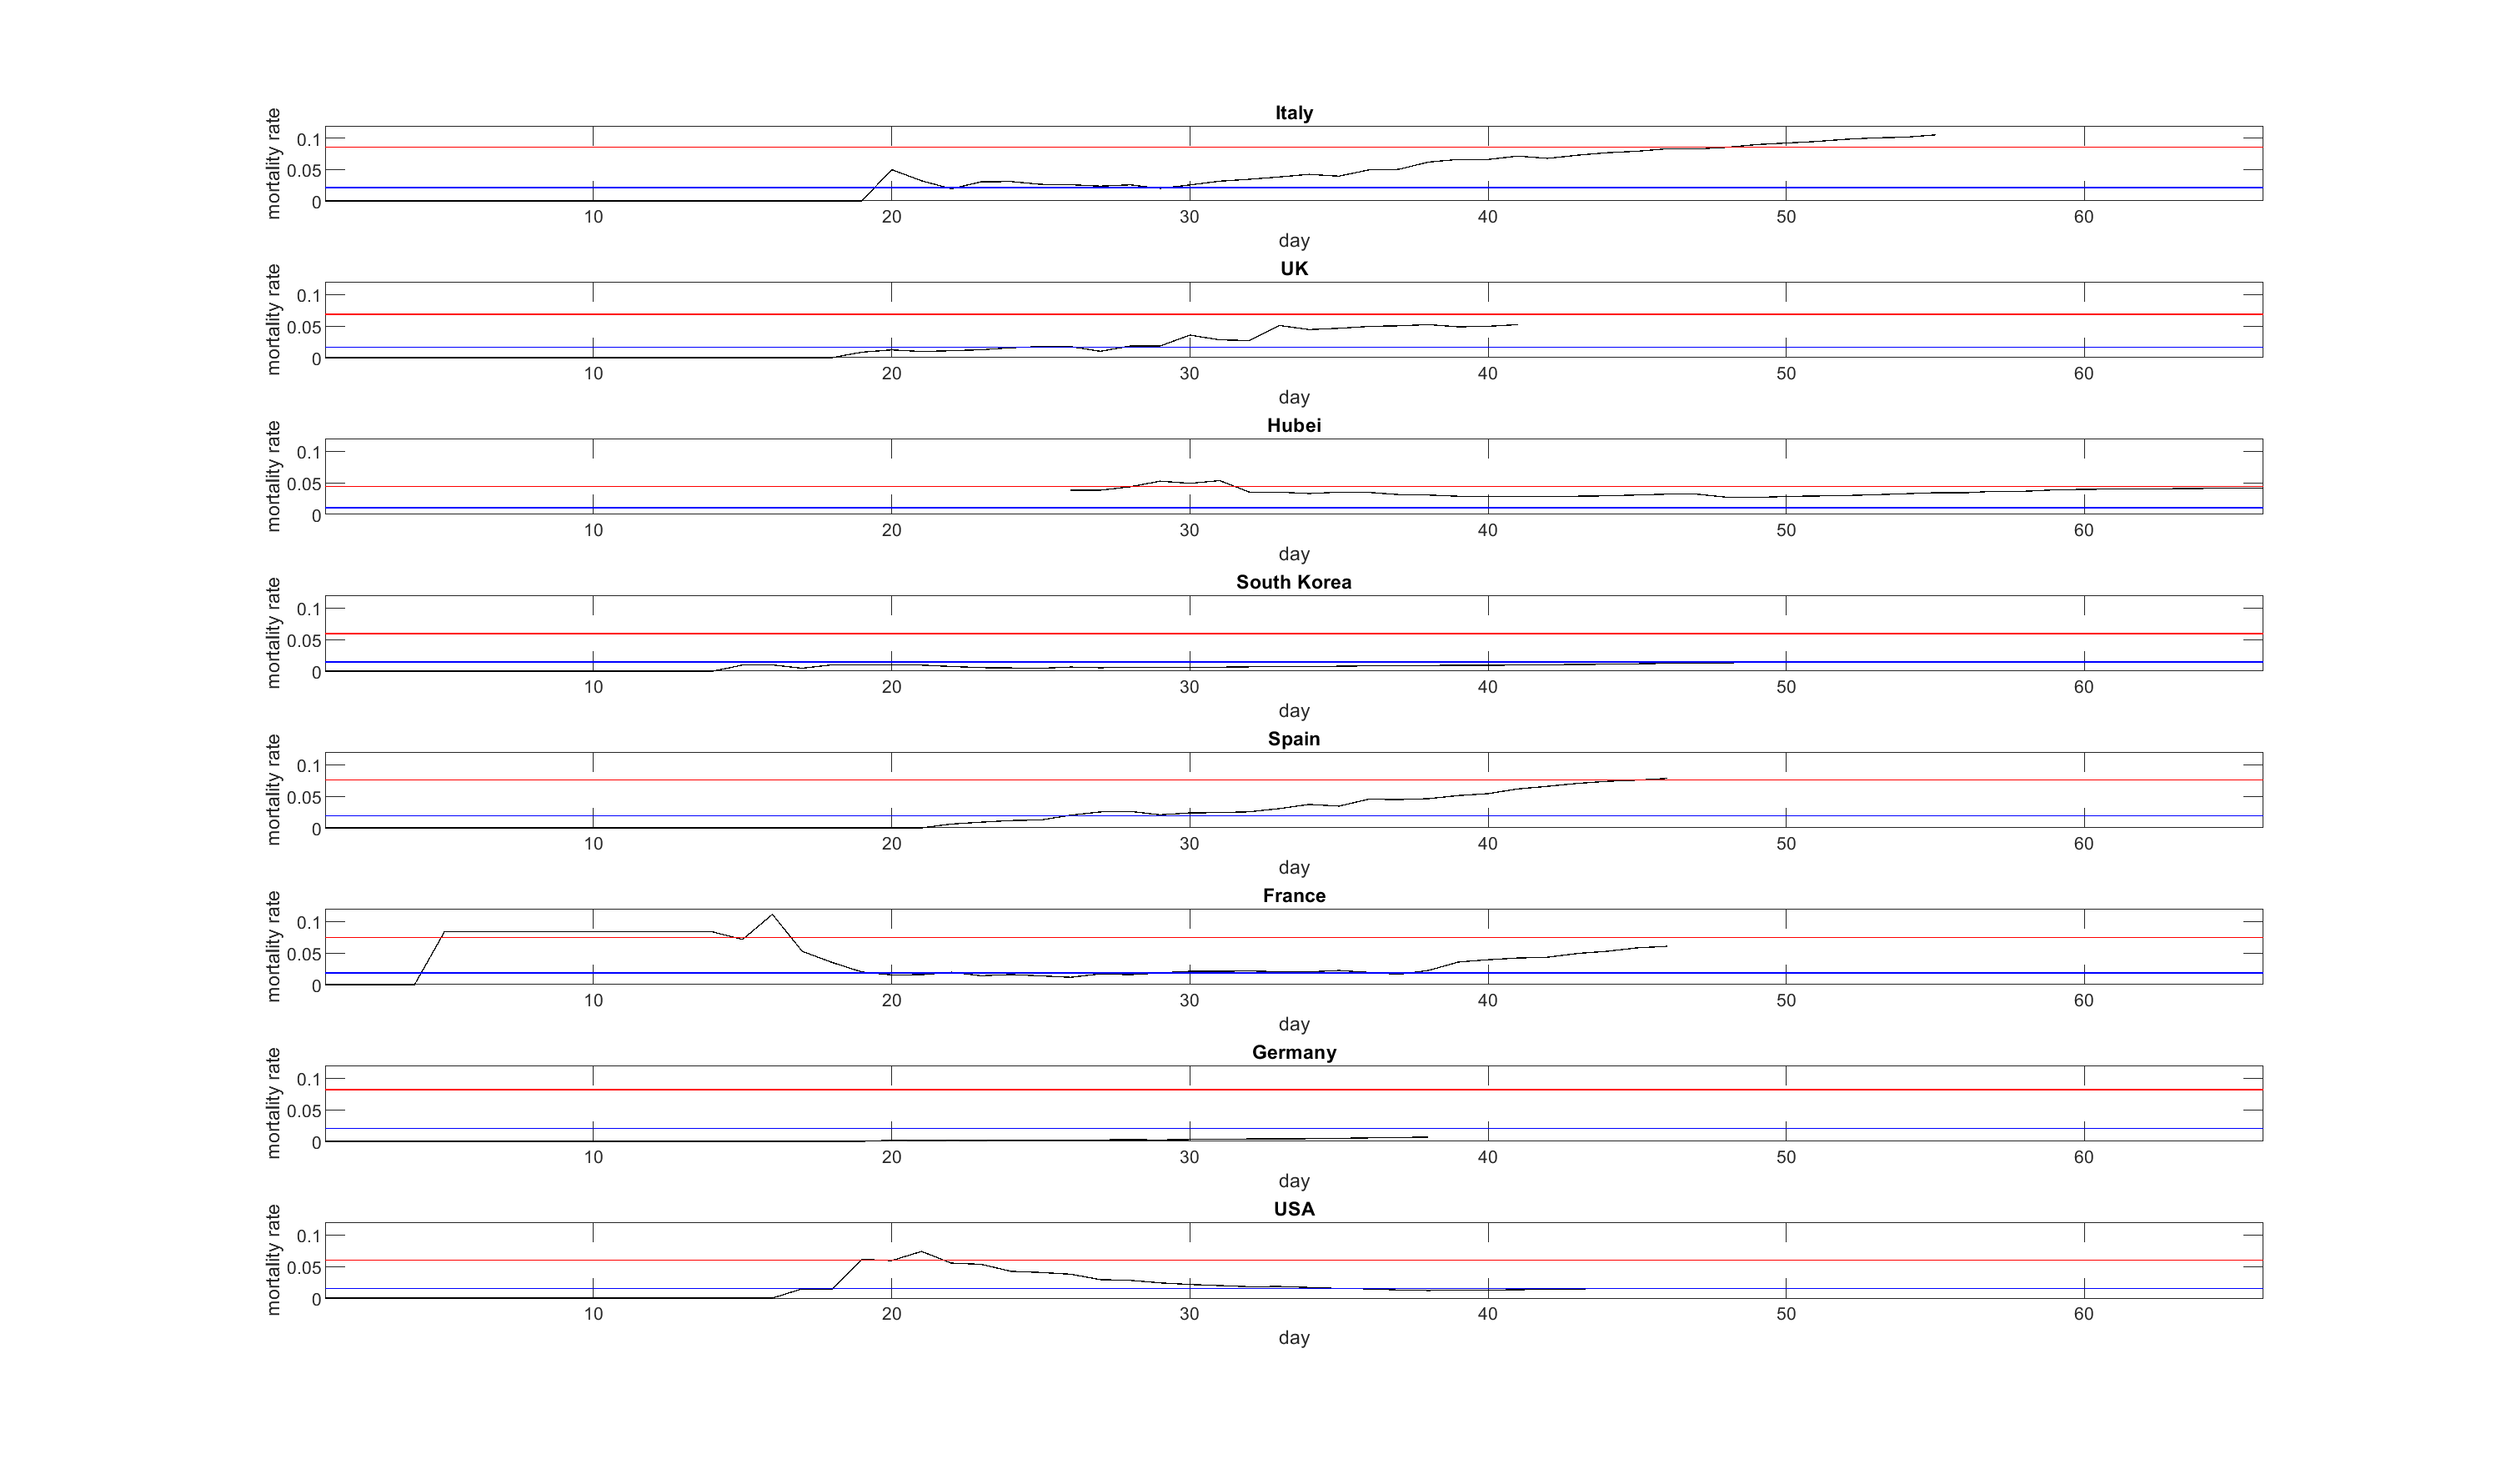Click the Italy subplot title

pyautogui.click(x=1293, y=113)
